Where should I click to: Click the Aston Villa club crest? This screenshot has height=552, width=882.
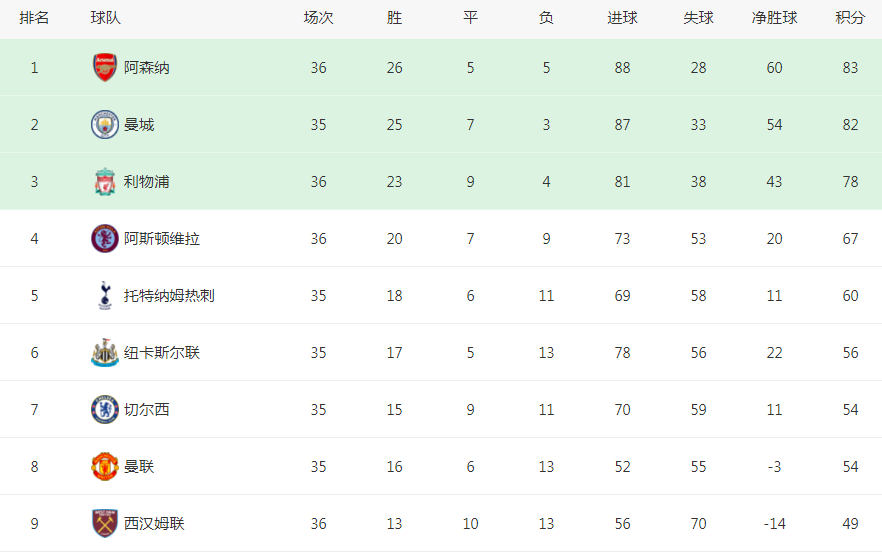(x=105, y=239)
